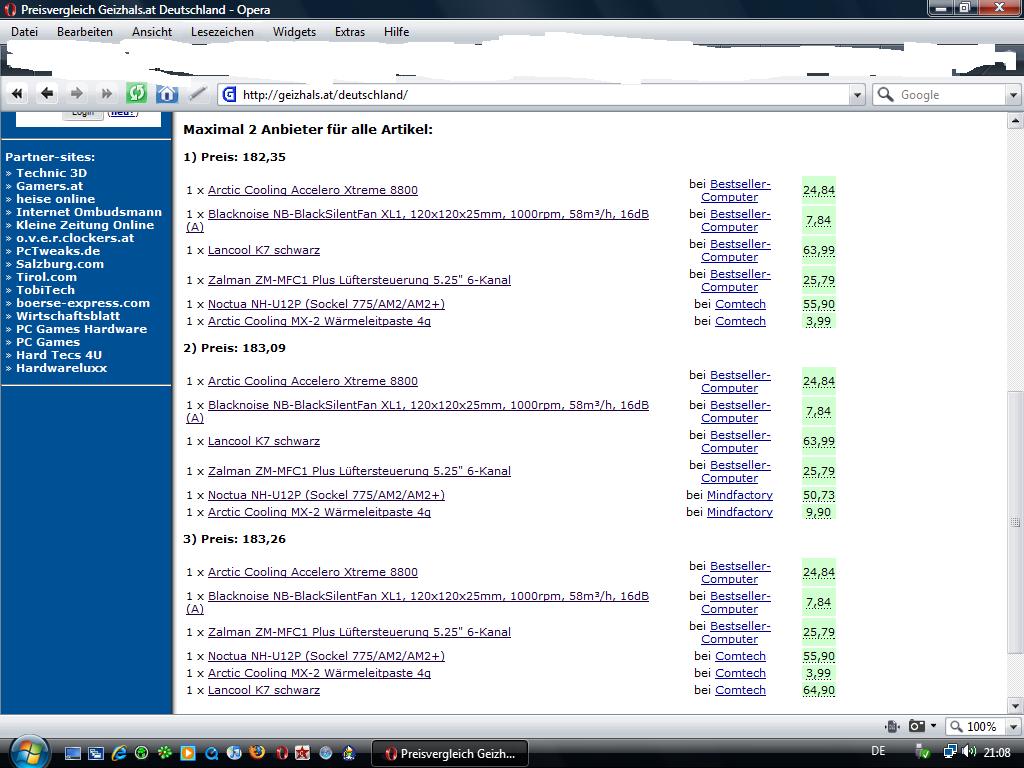The height and width of the screenshot is (768, 1024).
Task: Open the Widgets menu
Action: [294, 31]
